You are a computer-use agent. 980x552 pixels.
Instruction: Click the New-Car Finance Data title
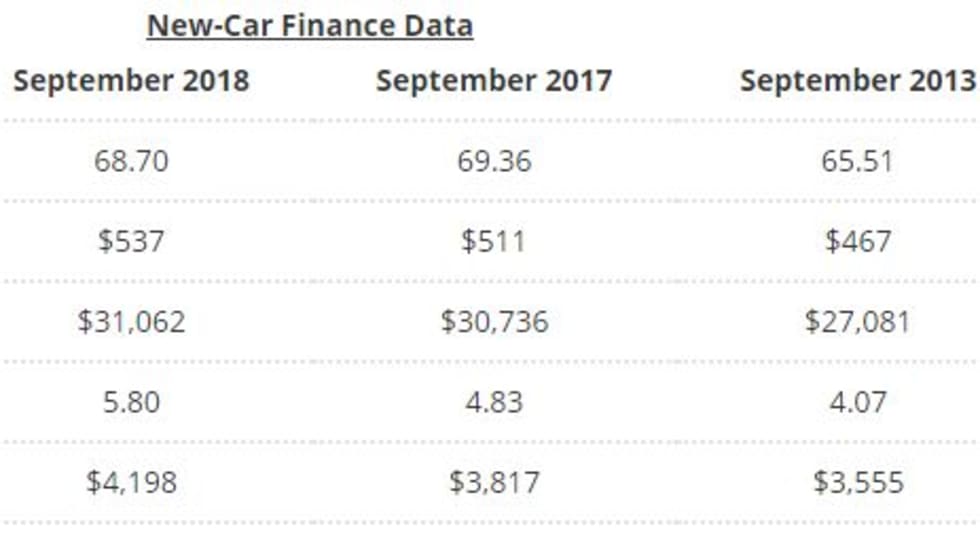click(x=310, y=26)
